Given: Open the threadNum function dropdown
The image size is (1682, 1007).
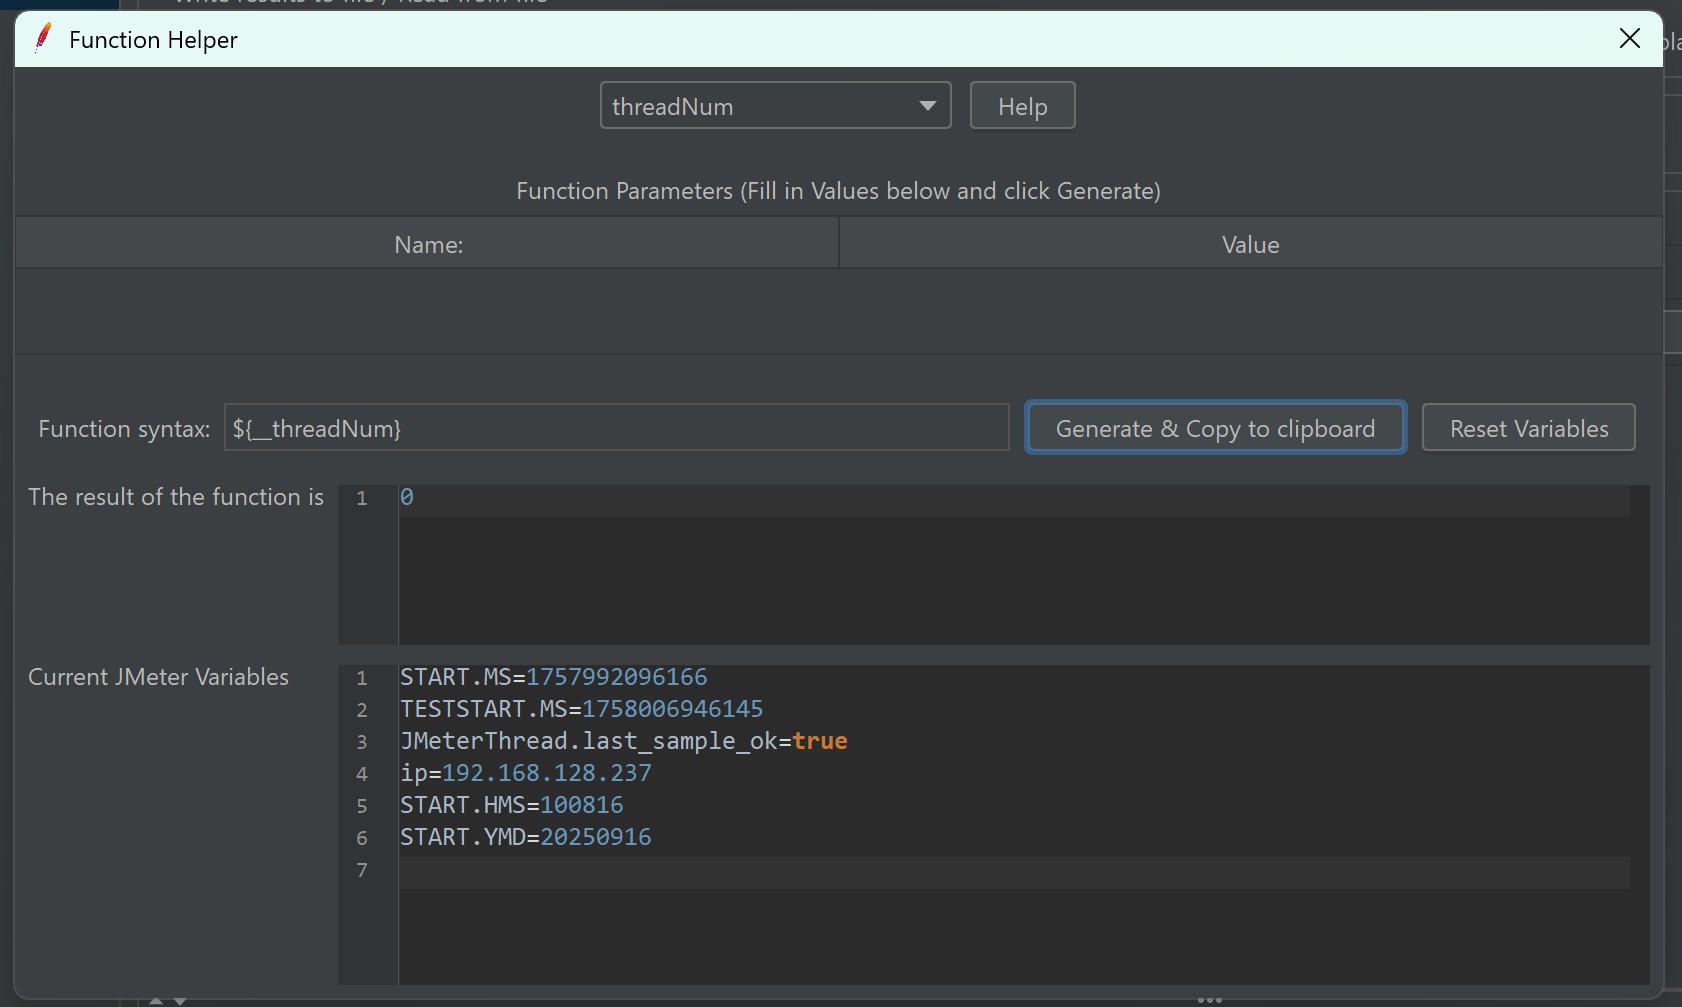Looking at the screenshot, I should 775,106.
